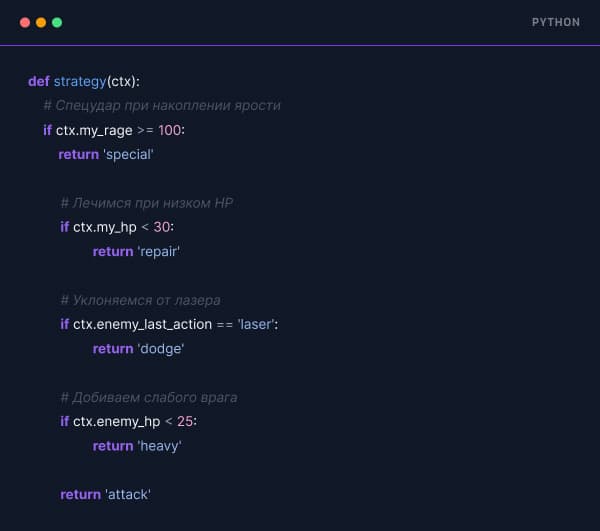Click ctx.enemy_hp in the condition

[116, 422]
